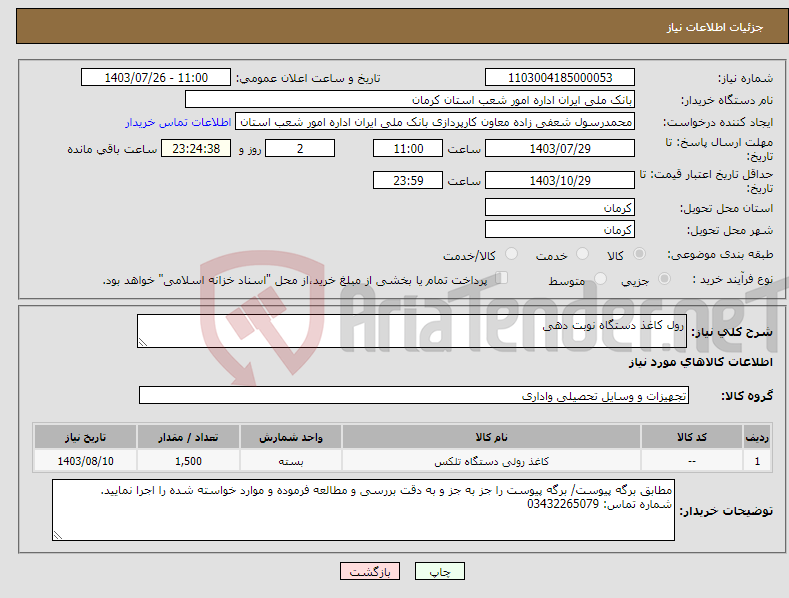Click the request creator name field
This screenshot has width=789, height=598.
pyautogui.click(x=435, y=122)
